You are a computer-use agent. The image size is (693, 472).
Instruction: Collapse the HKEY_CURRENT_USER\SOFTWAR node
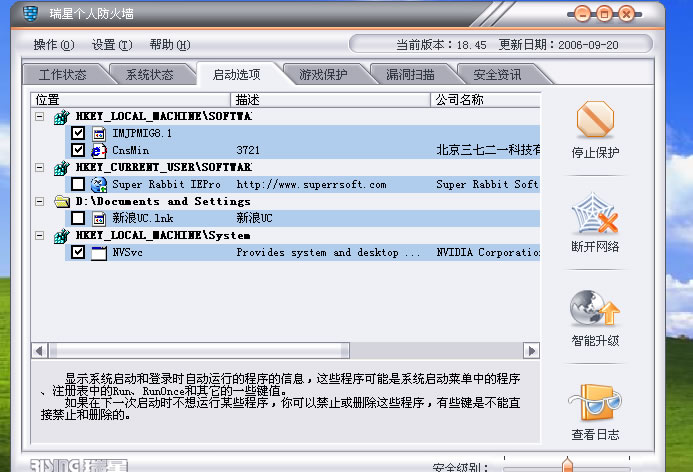pos(39,167)
